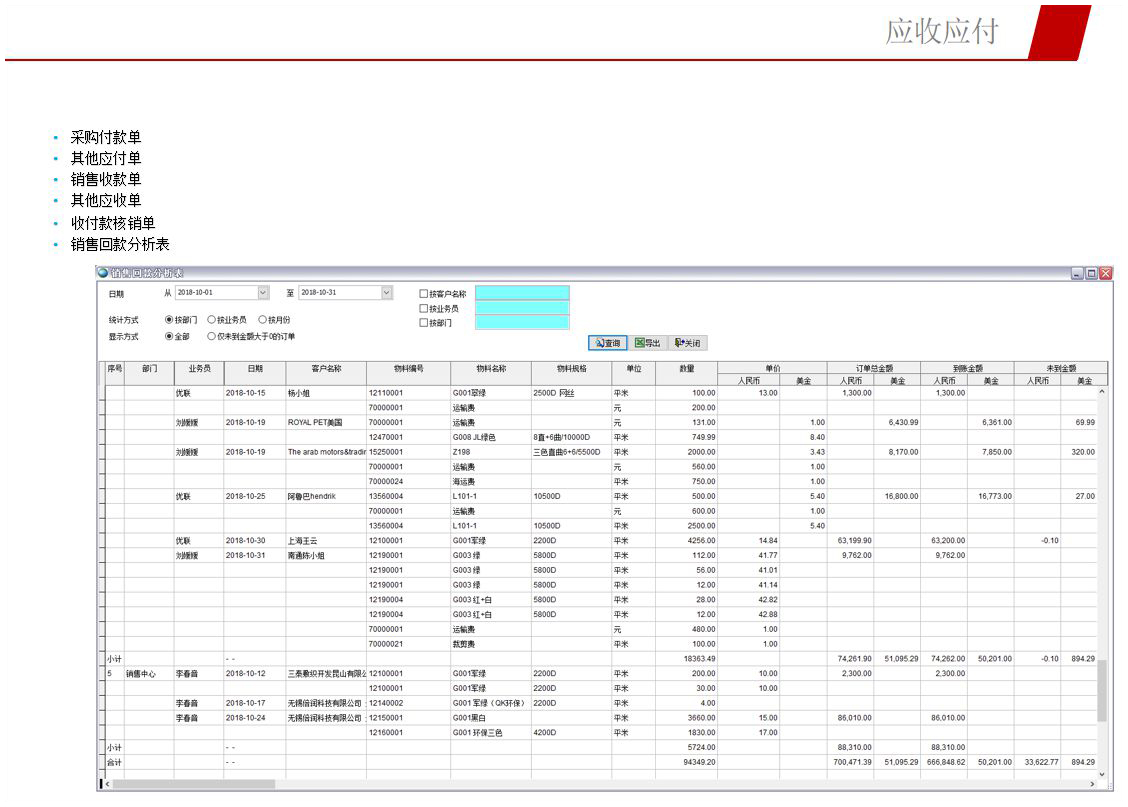Click the 物料编号 column header
The width and height of the screenshot is (1128, 807).
tap(408, 369)
